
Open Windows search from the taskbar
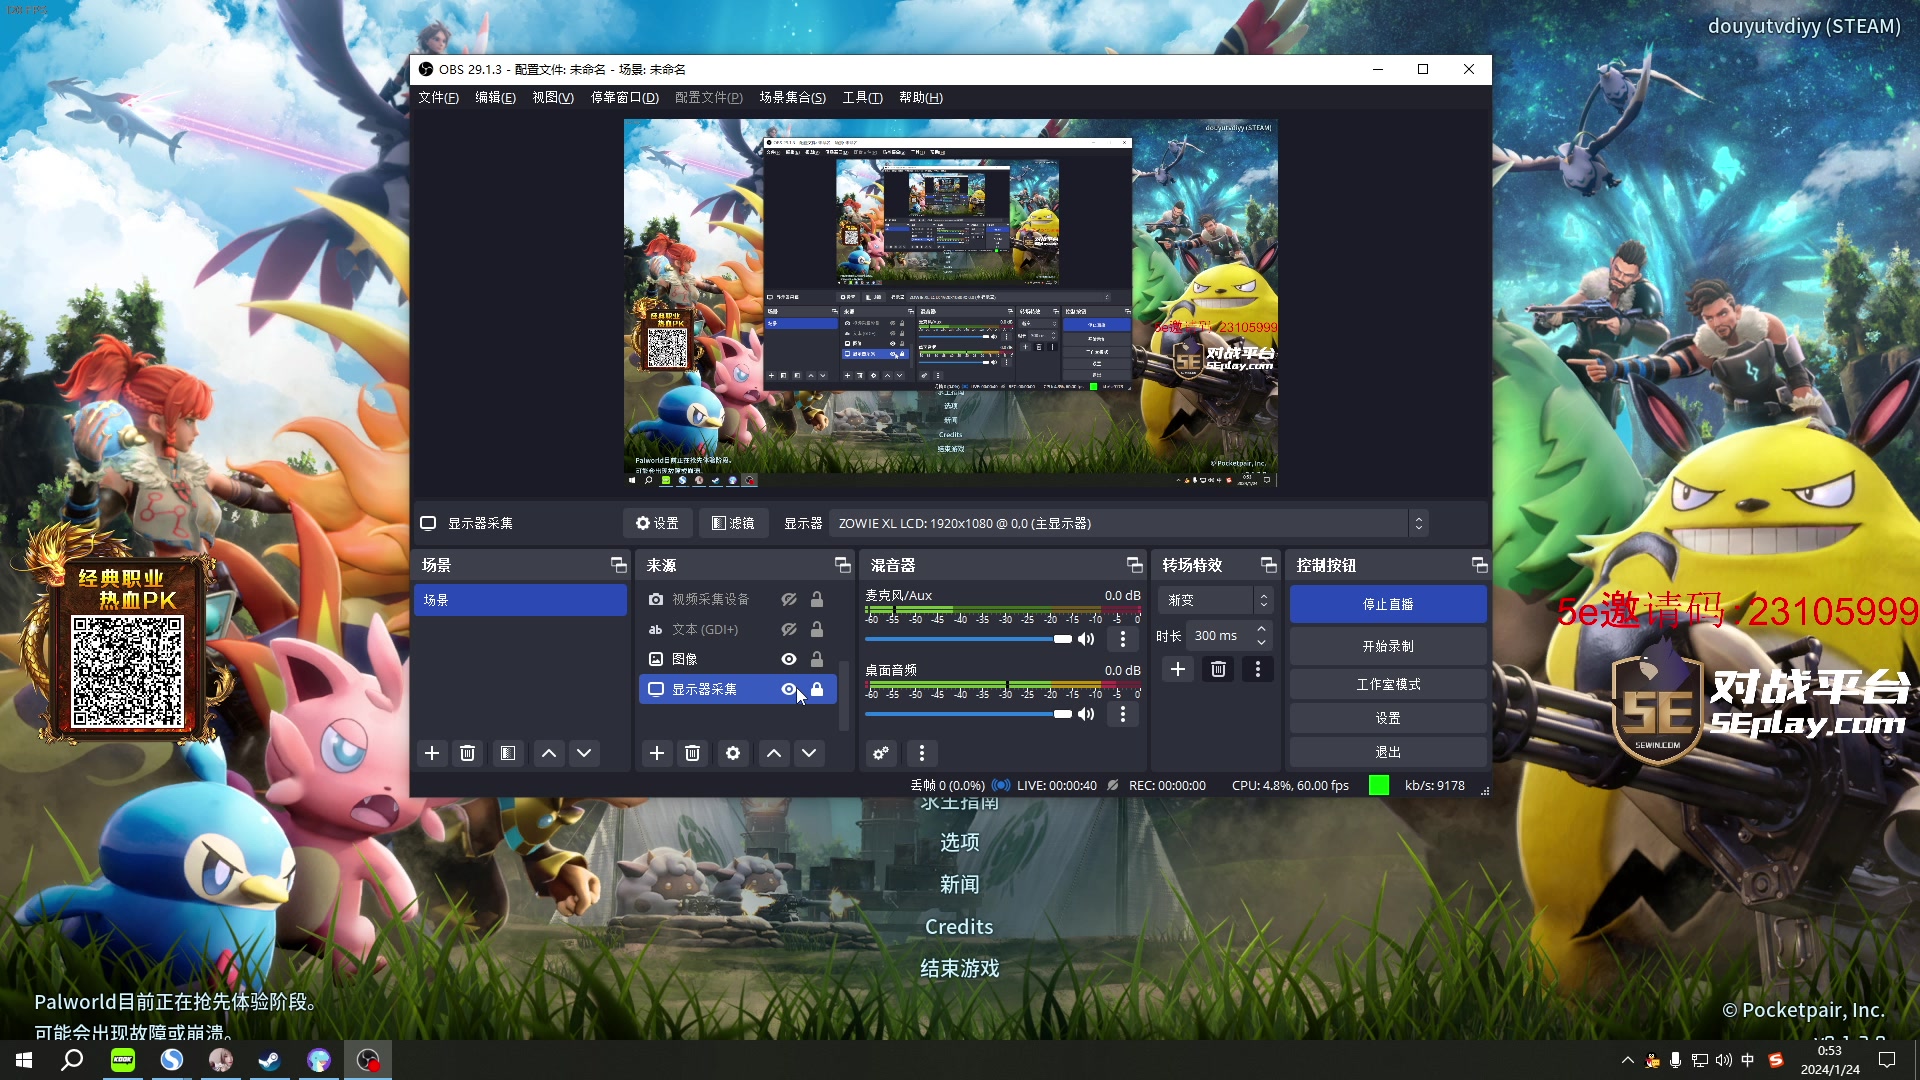click(72, 1060)
